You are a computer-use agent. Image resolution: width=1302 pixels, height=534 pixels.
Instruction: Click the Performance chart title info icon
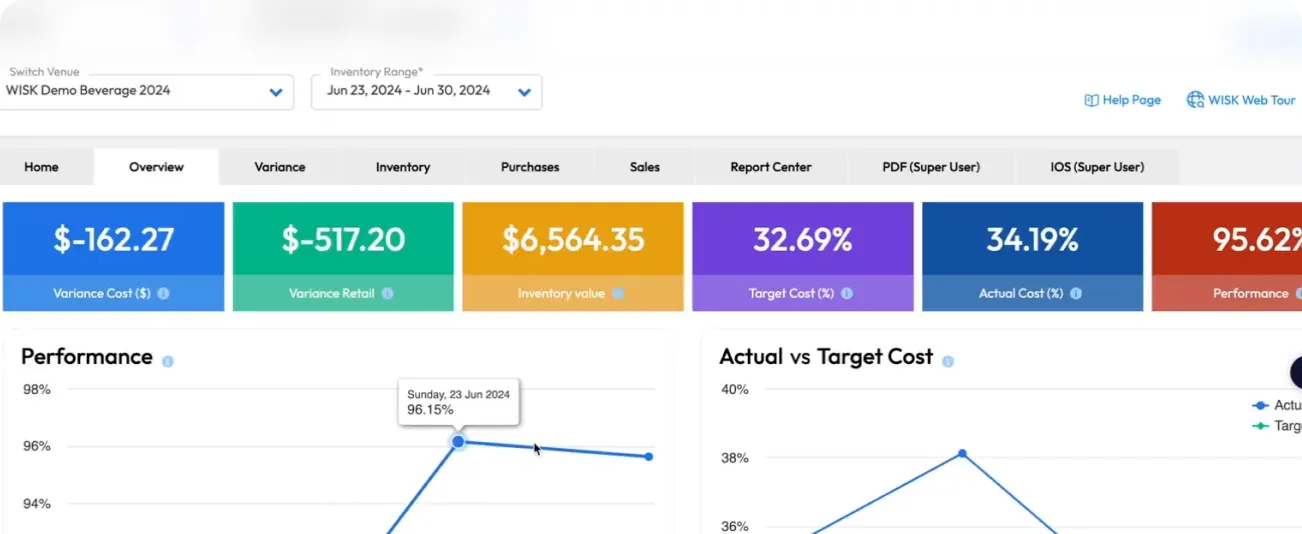click(x=168, y=361)
